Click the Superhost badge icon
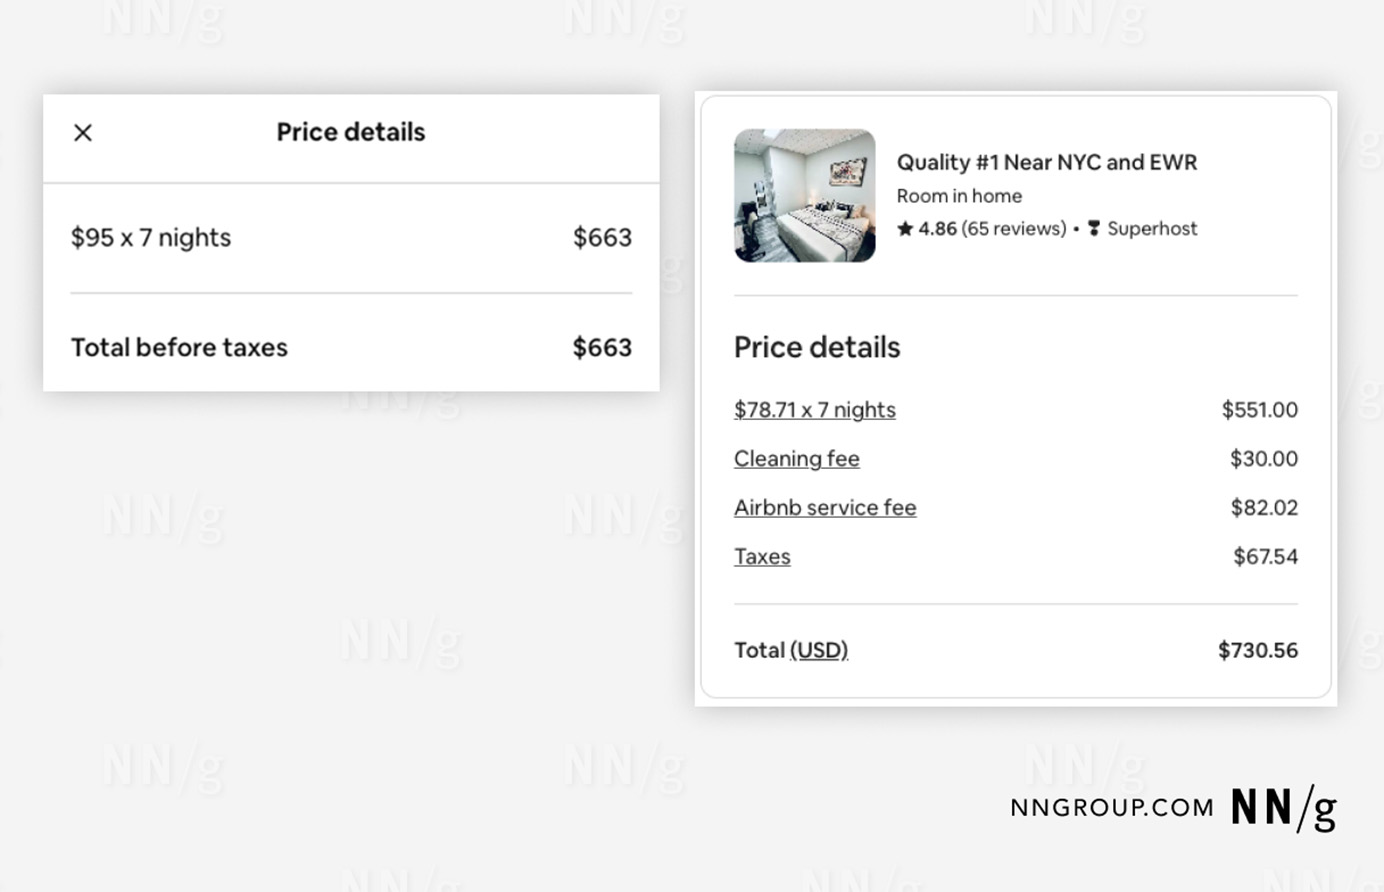The width and height of the screenshot is (1384, 892). point(1094,229)
